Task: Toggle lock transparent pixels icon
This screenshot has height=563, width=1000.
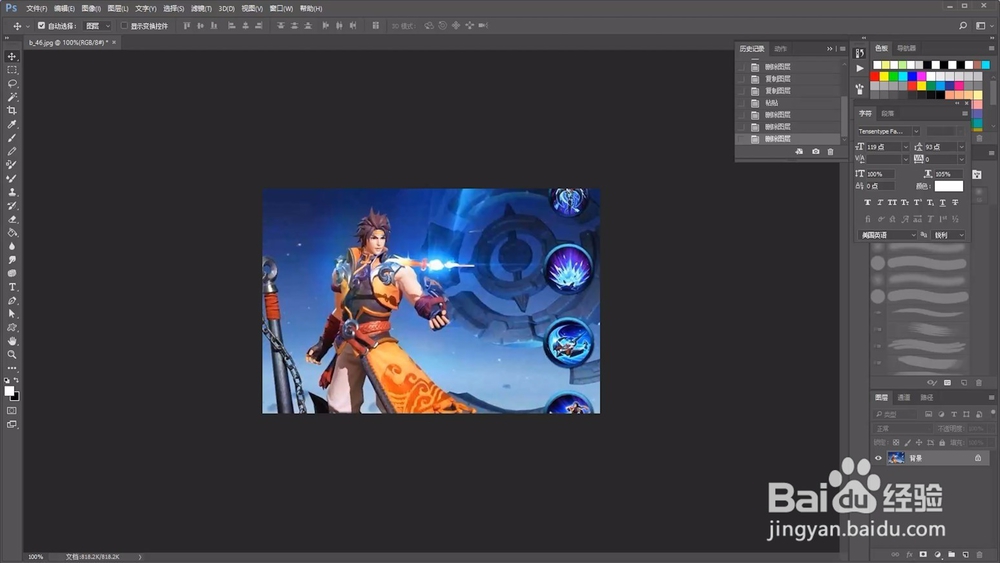Action: point(896,442)
